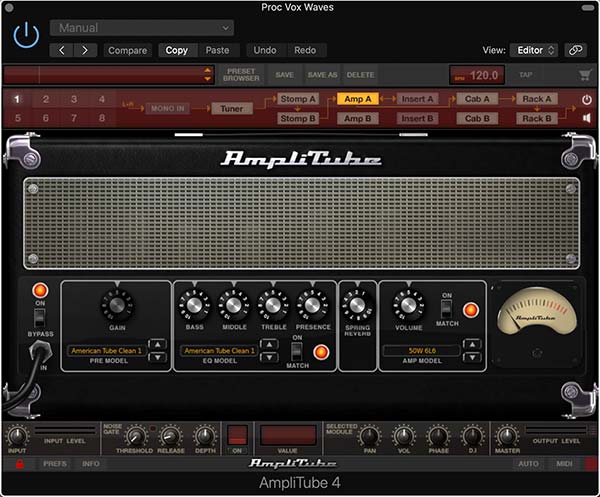Screen dimensions: 600x497
Task: Click the red lock icon
Action: pyautogui.click(x=20, y=464)
